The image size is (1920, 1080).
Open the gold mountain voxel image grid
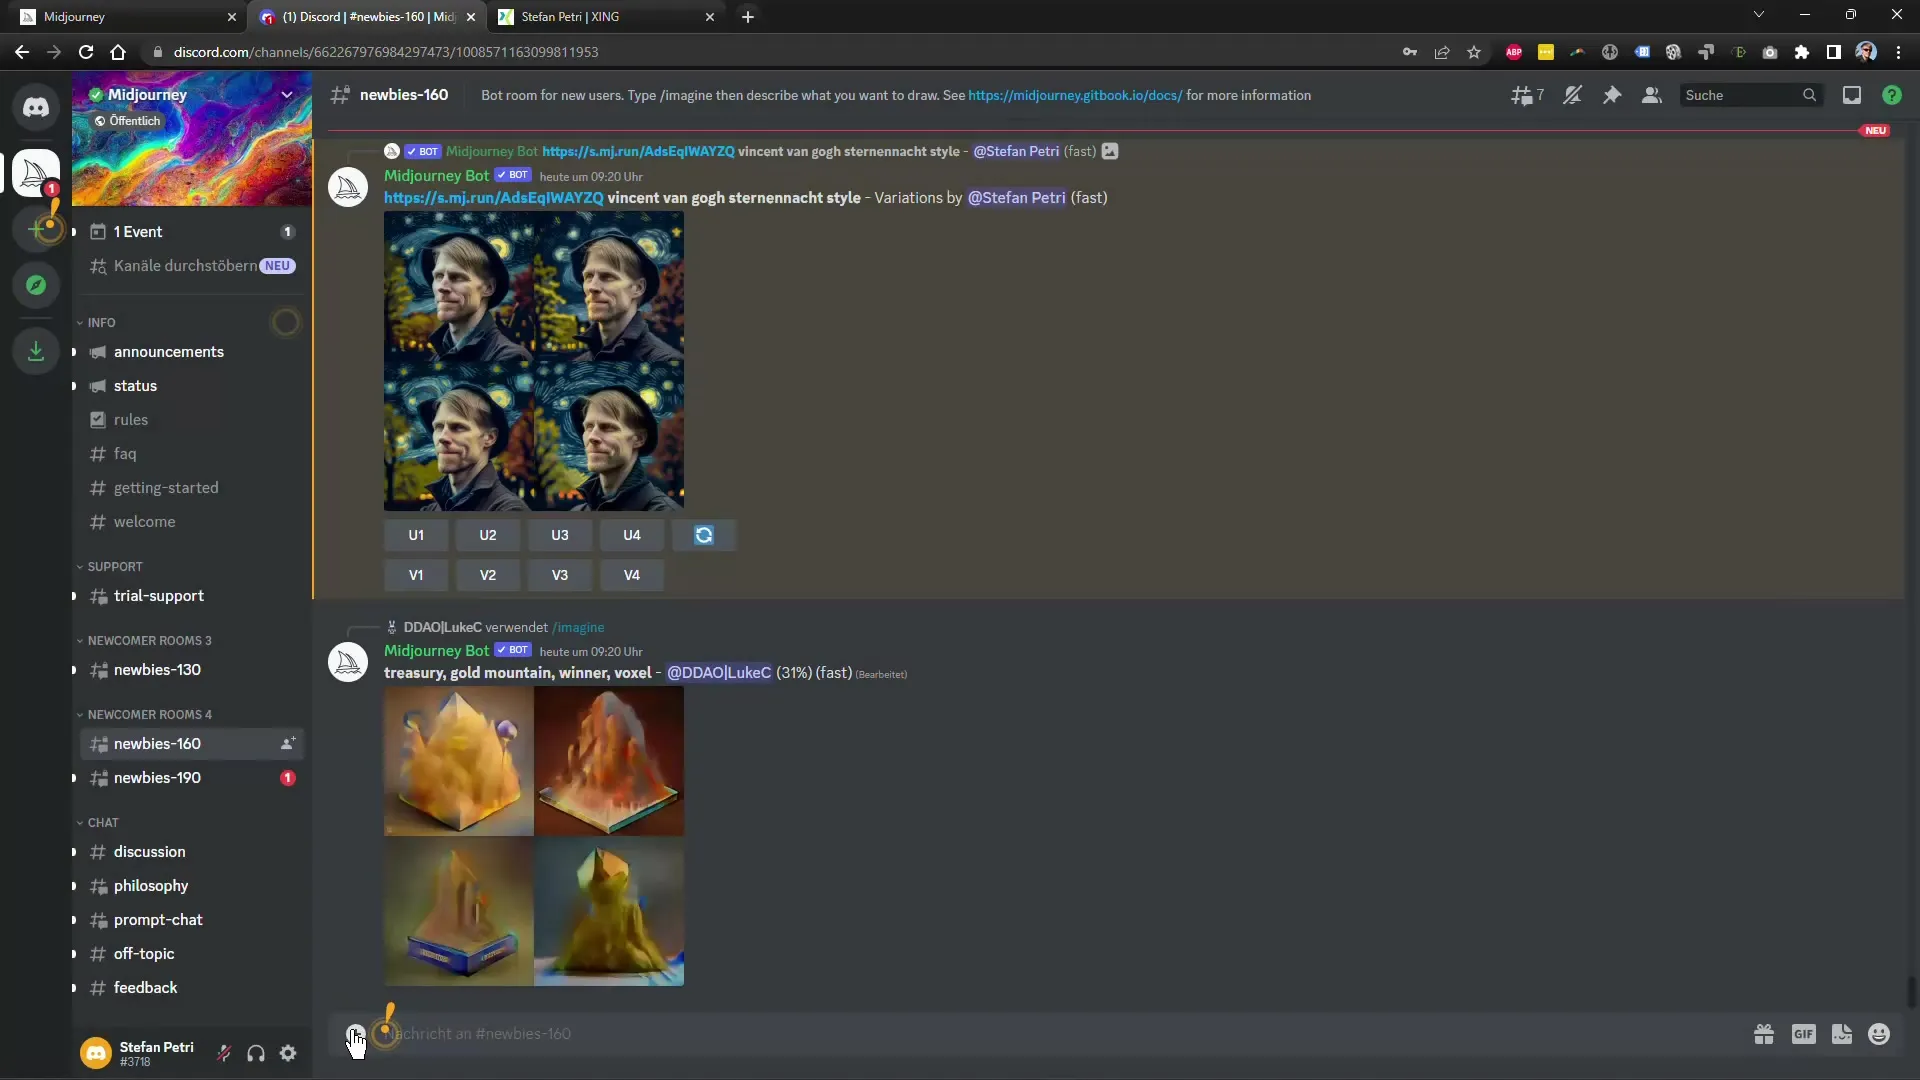pos(534,836)
